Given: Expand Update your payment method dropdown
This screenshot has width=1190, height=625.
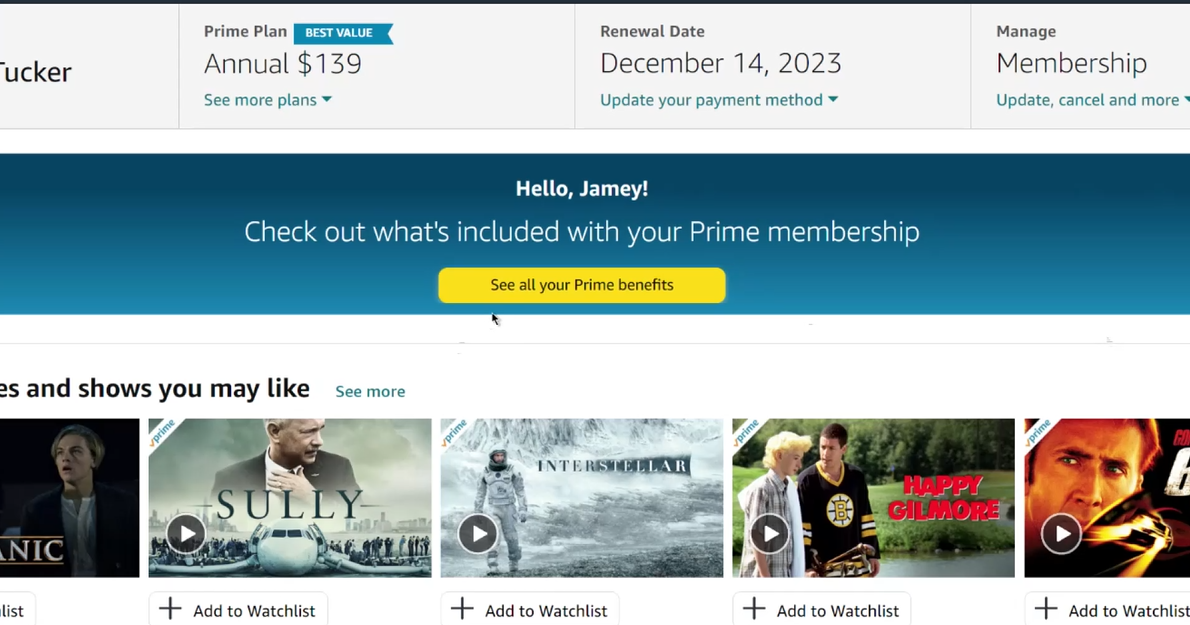Looking at the screenshot, I should tap(718, 100).
